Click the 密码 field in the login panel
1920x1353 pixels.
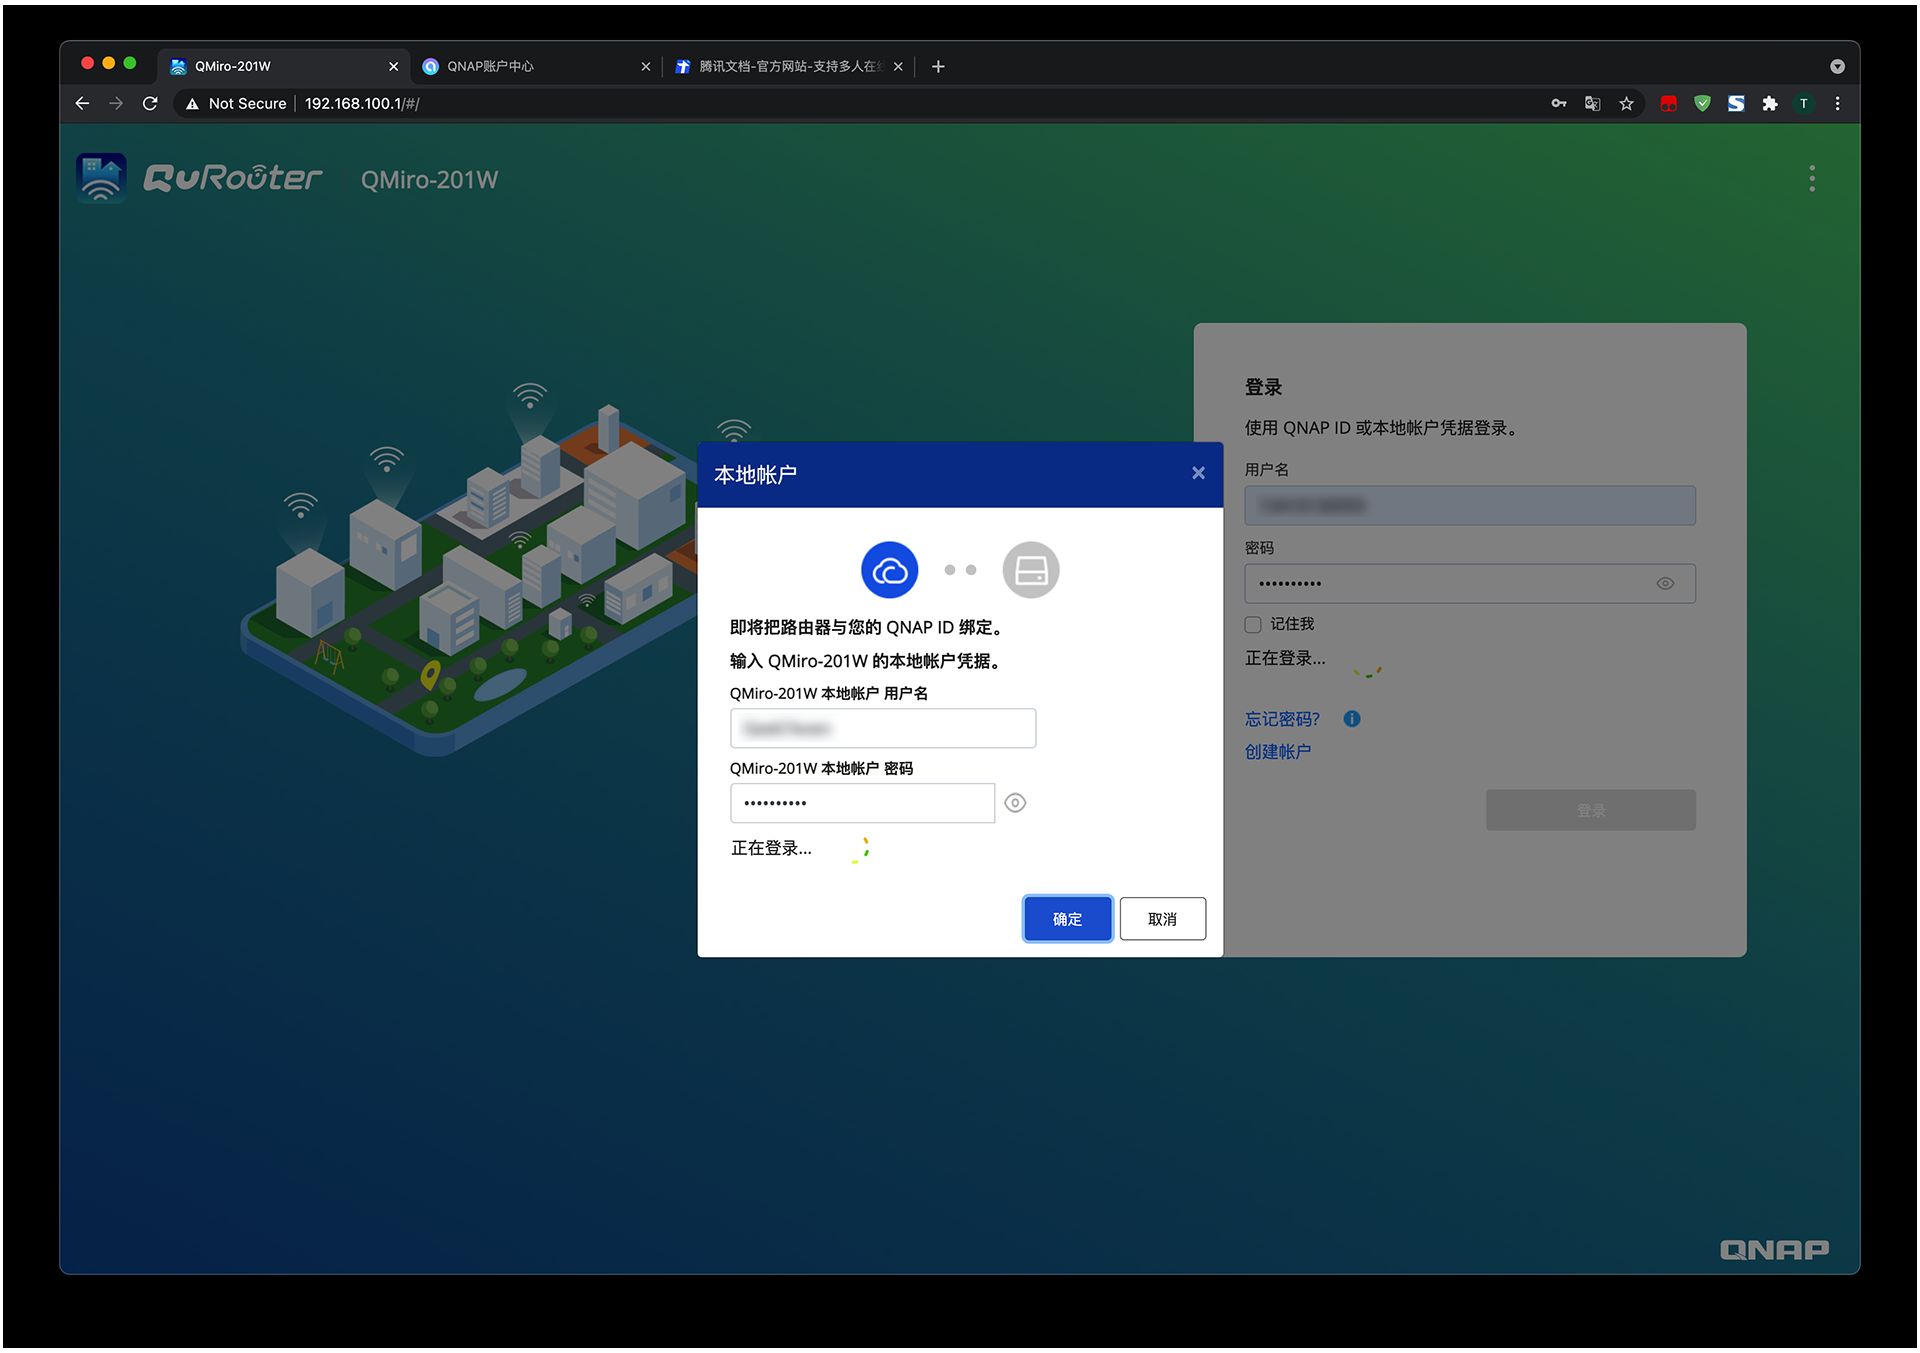coord(1469,584)
